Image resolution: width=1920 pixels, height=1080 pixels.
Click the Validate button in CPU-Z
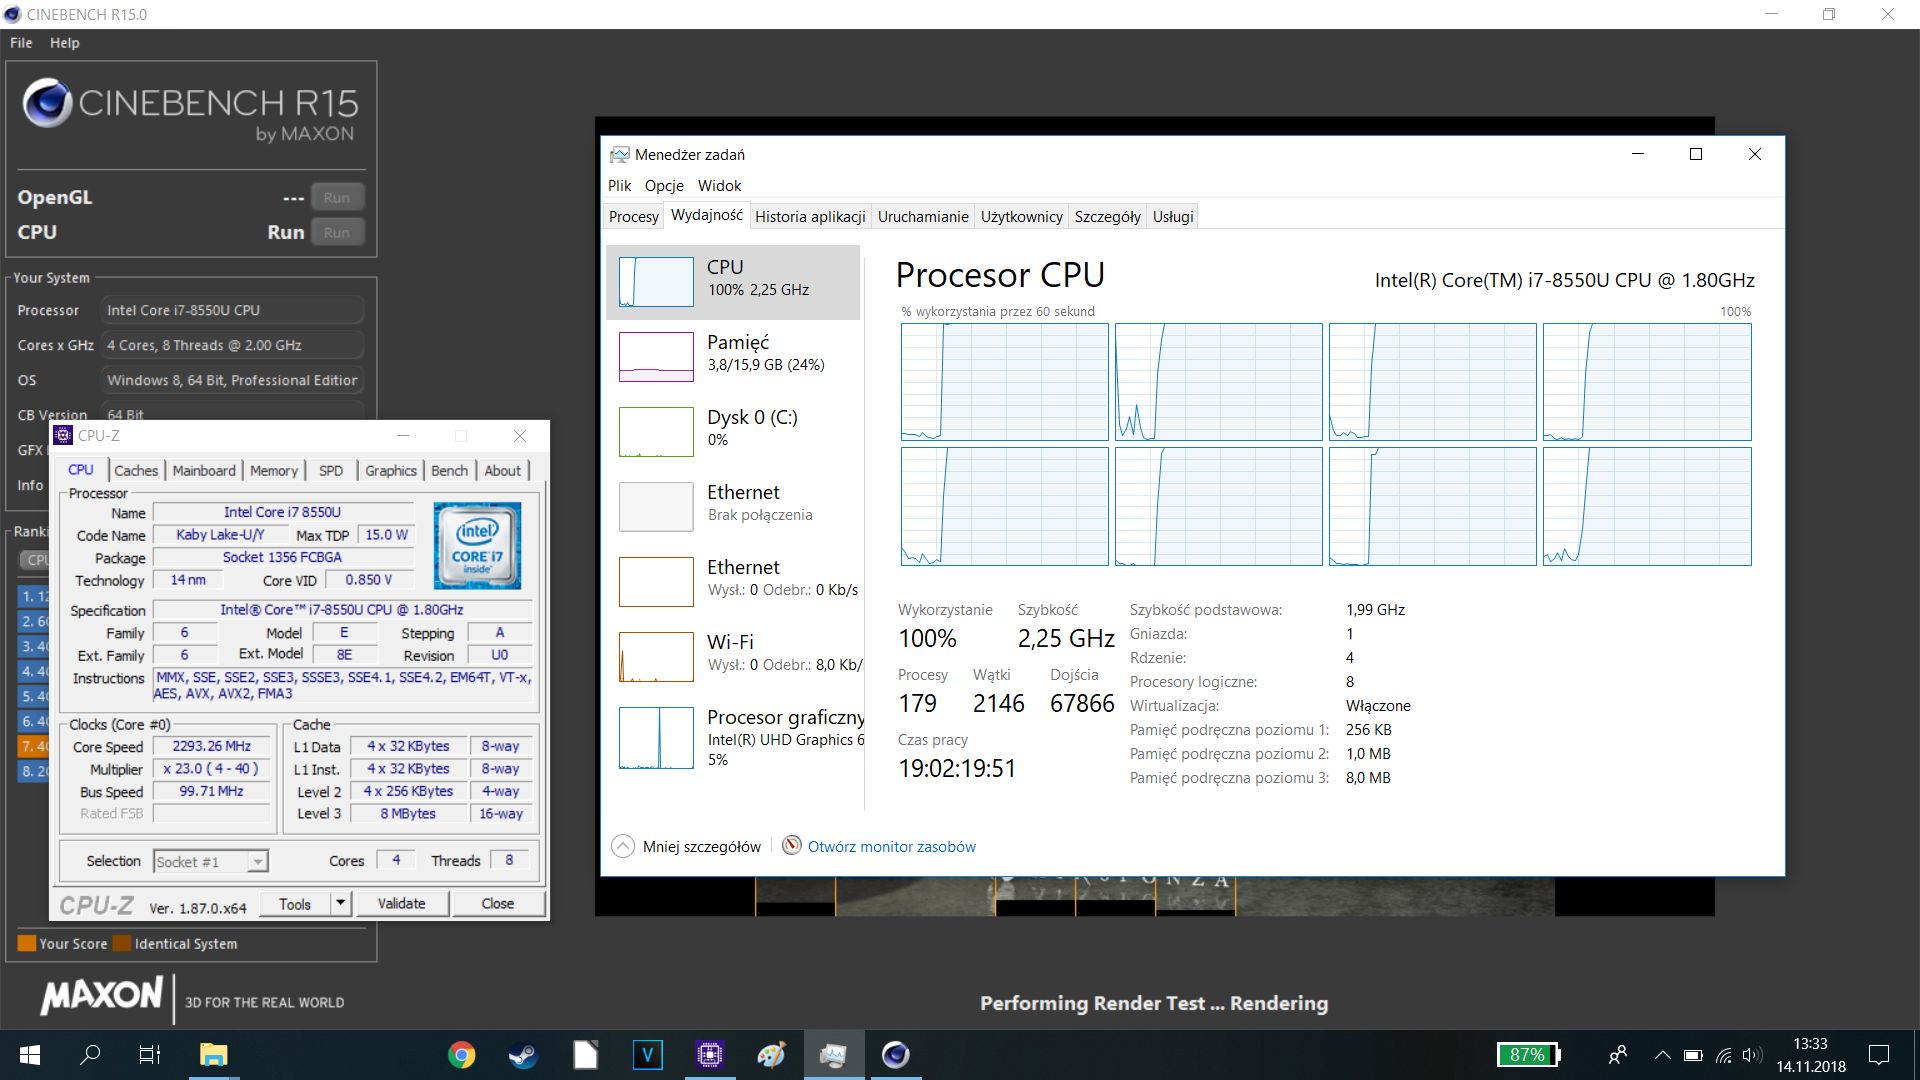click(x=402, y=903)
